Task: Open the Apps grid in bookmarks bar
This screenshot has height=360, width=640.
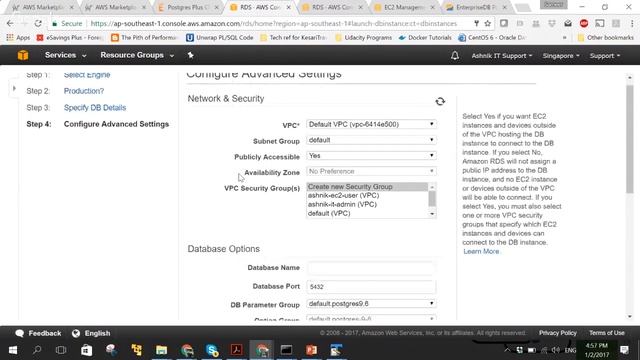Action: tap(18, 38)
